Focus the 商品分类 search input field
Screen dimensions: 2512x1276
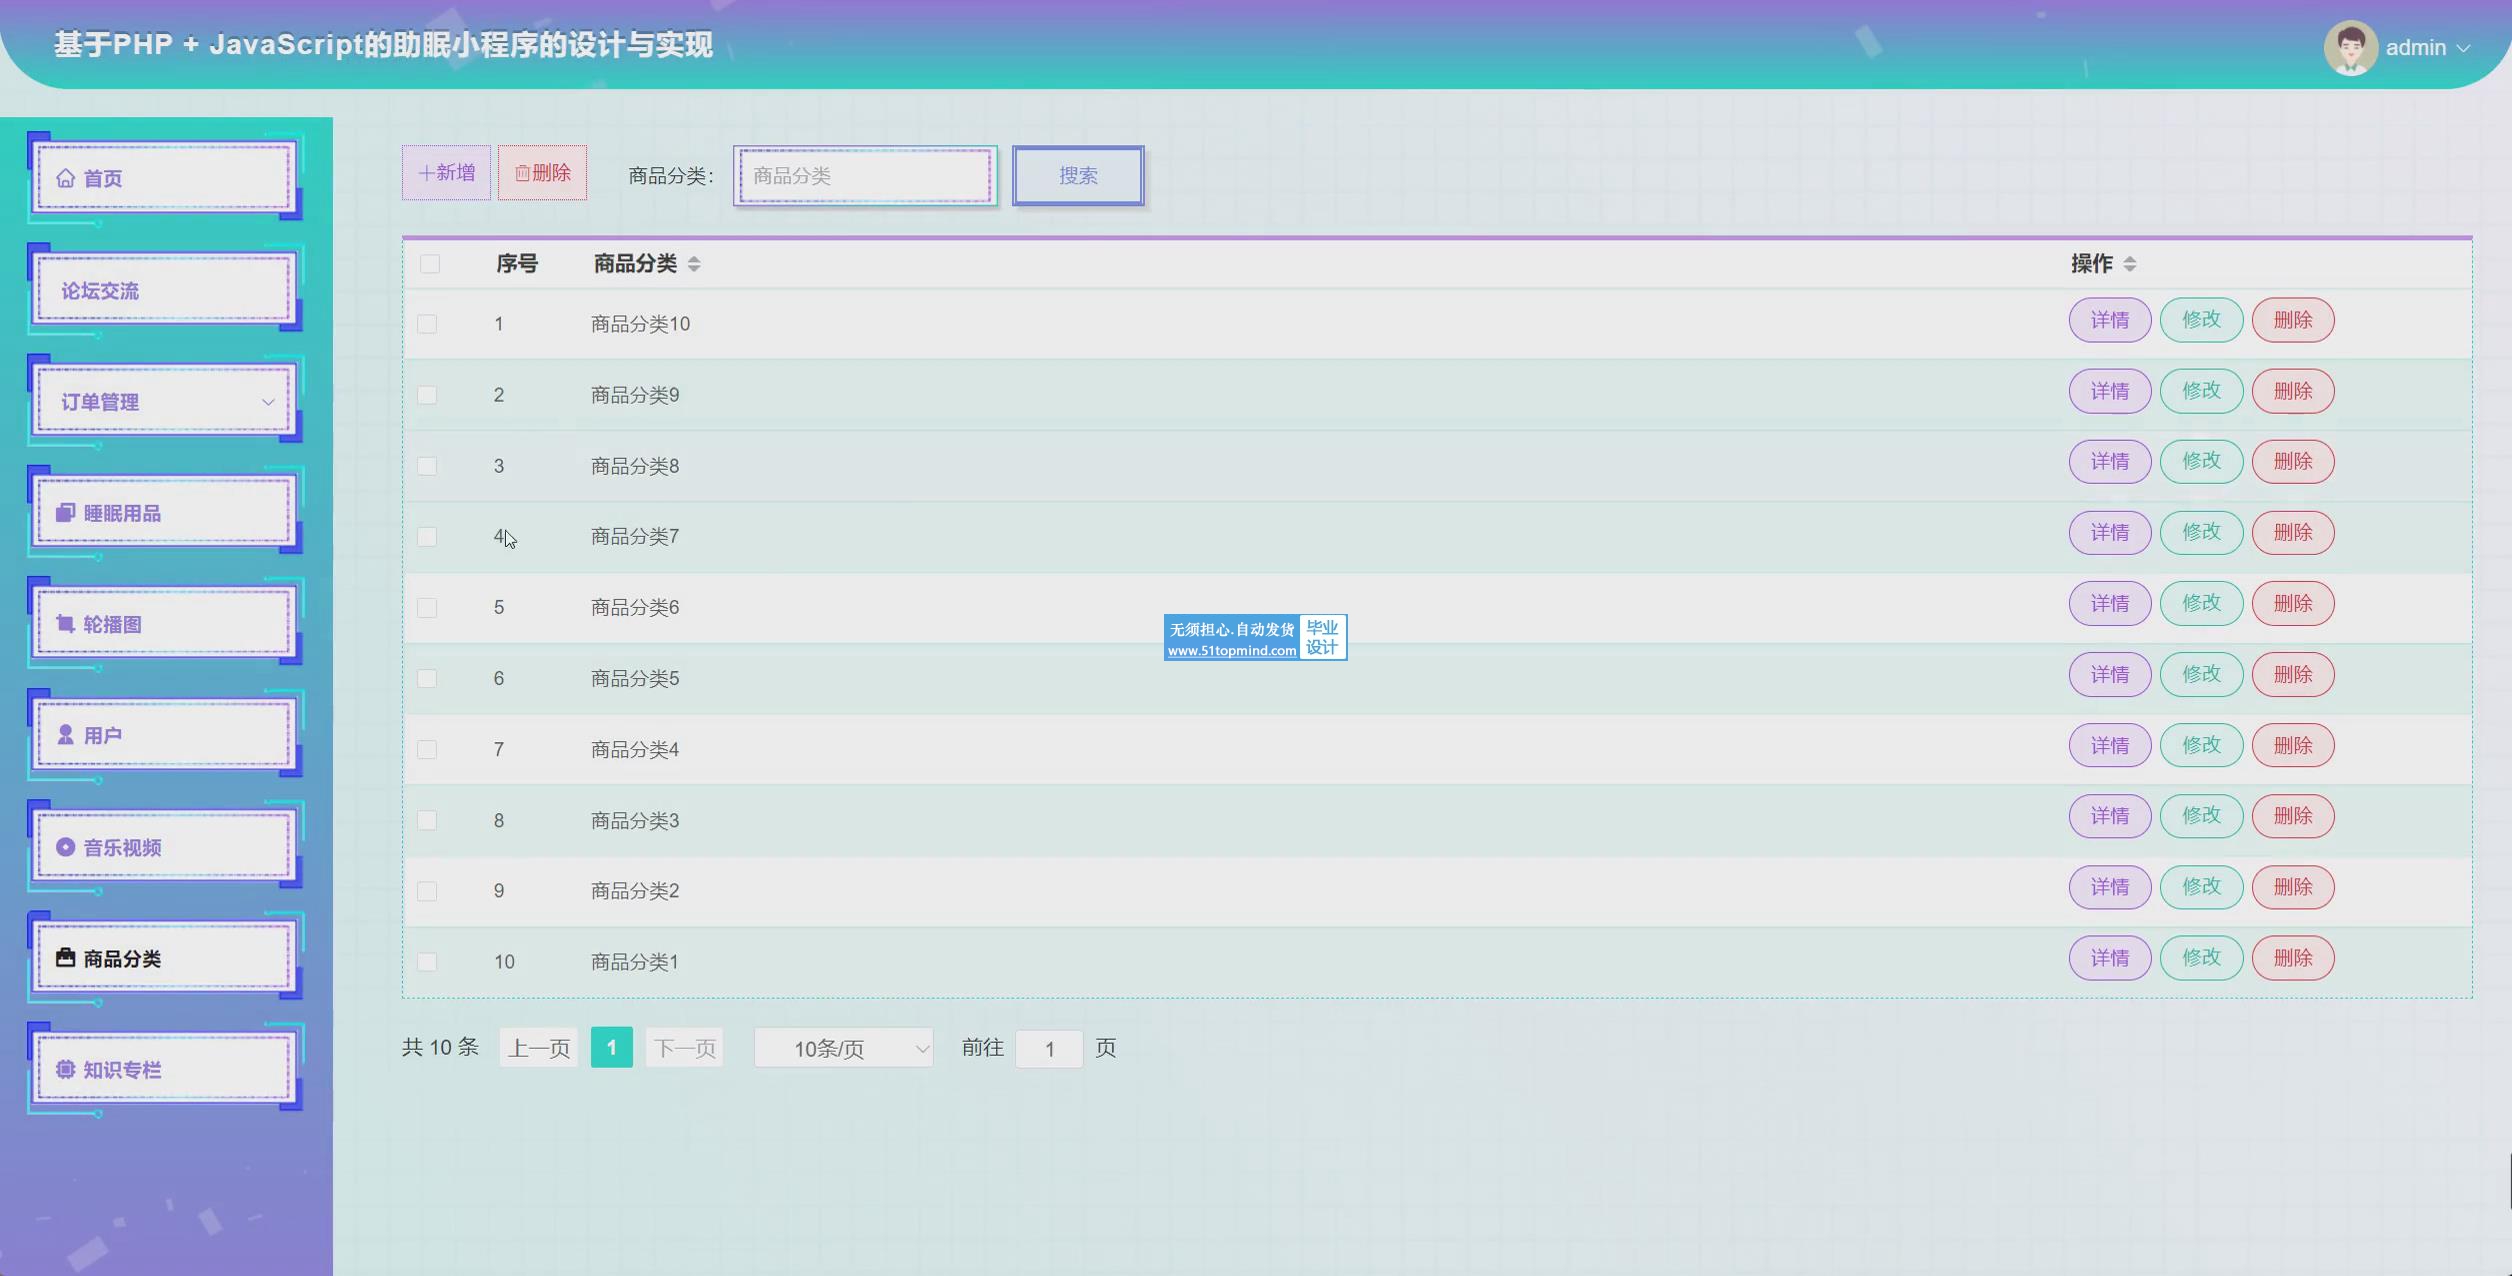[864, 176]
